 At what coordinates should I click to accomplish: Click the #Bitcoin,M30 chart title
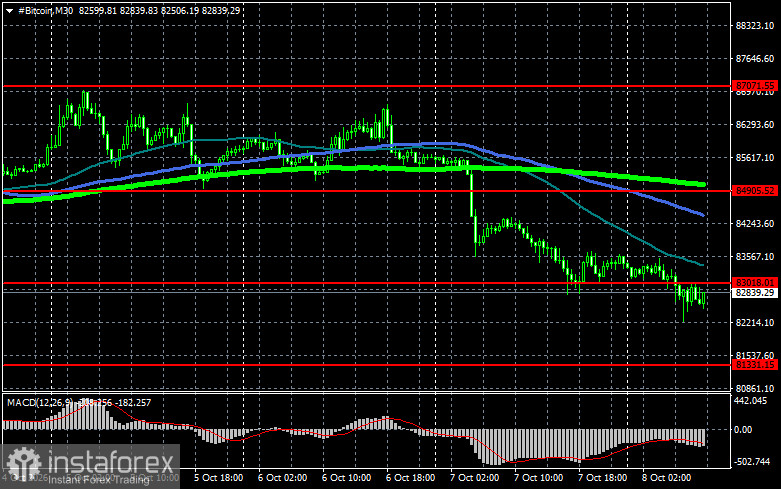(45, 10)
